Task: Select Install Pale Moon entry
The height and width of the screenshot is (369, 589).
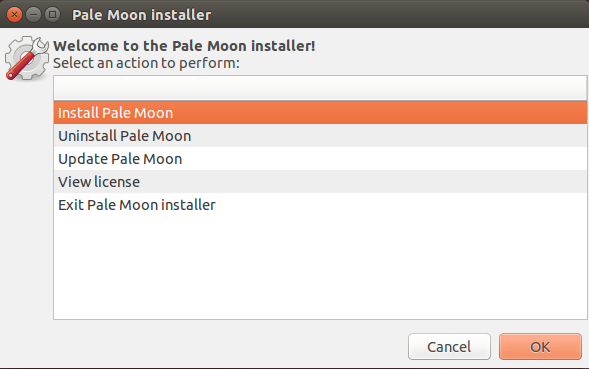Action: 320,113
